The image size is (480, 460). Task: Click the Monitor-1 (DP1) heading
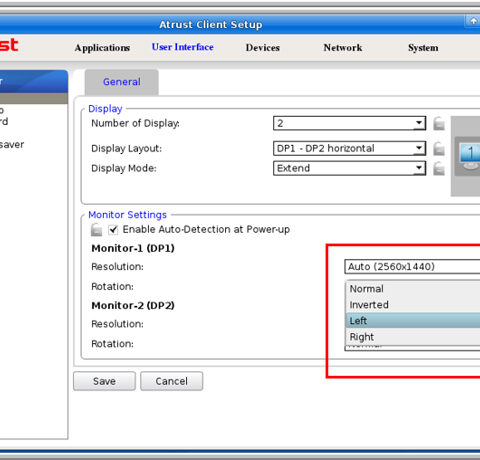(x=133, y=248)
